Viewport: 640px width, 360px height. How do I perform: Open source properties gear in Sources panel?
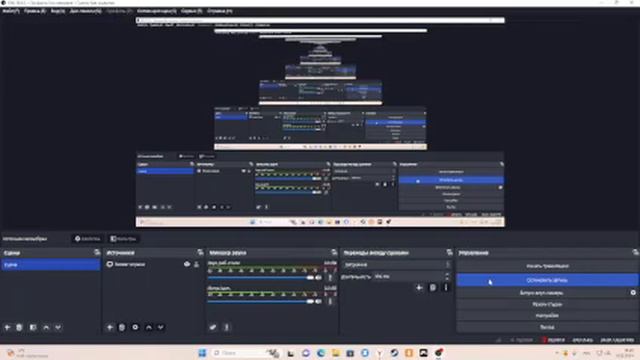point(135,327)
